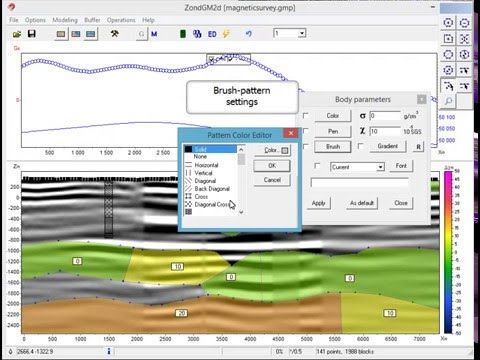Select the Solid pattern with black swatch

click(x=211, y=149)
